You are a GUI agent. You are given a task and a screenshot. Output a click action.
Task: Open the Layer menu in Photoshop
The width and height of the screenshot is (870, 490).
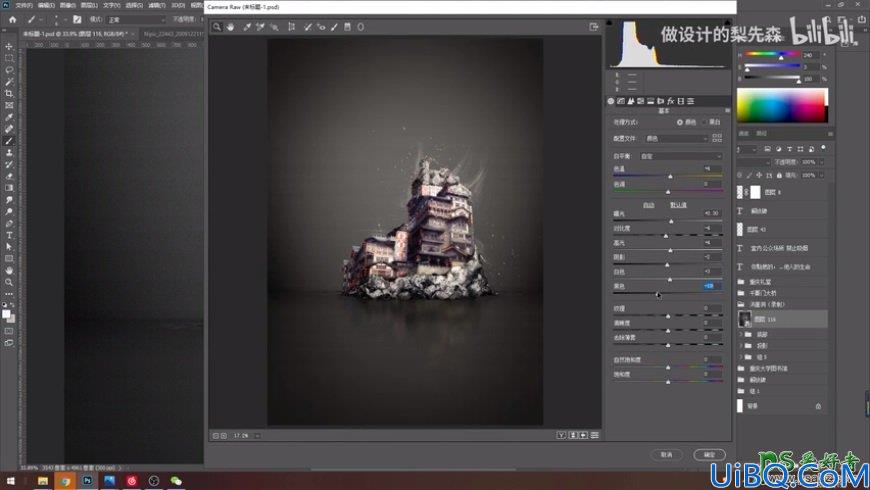pos(89,5)
